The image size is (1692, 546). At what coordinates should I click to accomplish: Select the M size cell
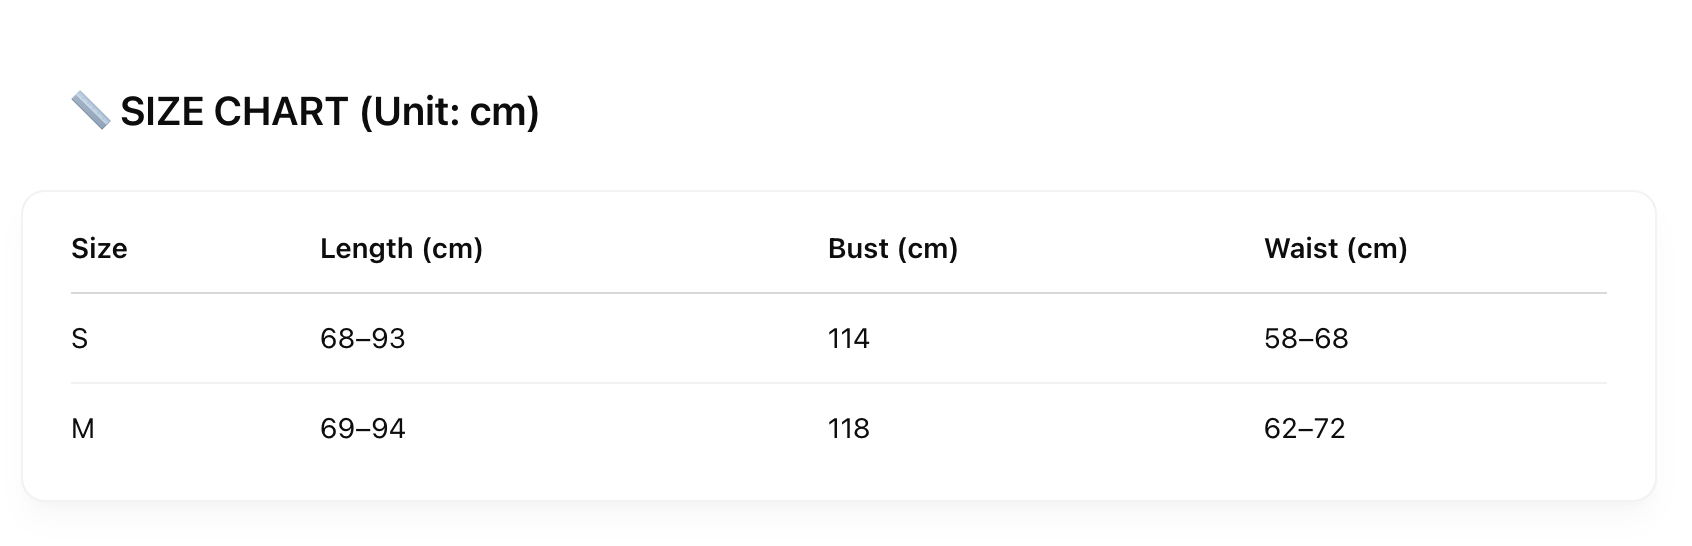(x=83, y=429)
